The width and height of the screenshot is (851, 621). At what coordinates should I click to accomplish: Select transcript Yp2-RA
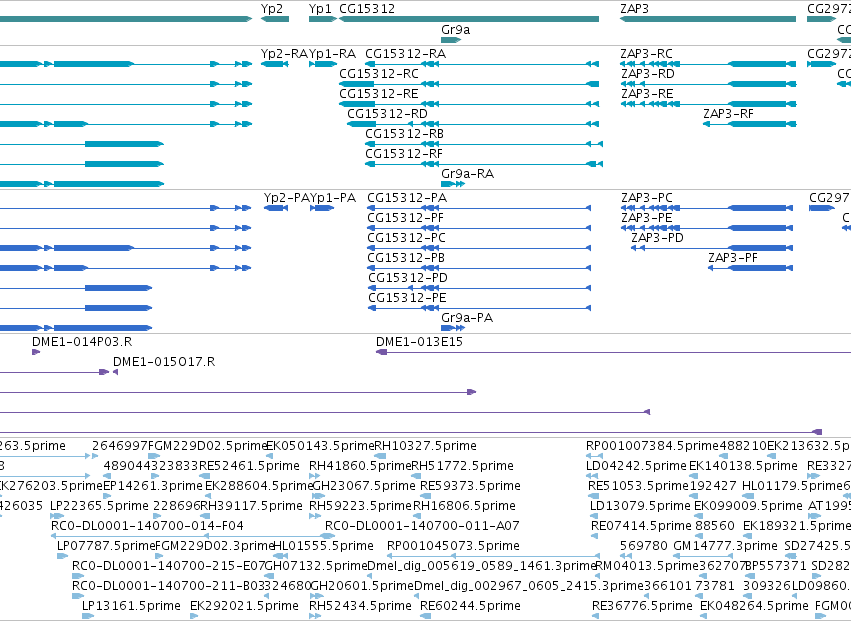[284, 54]
